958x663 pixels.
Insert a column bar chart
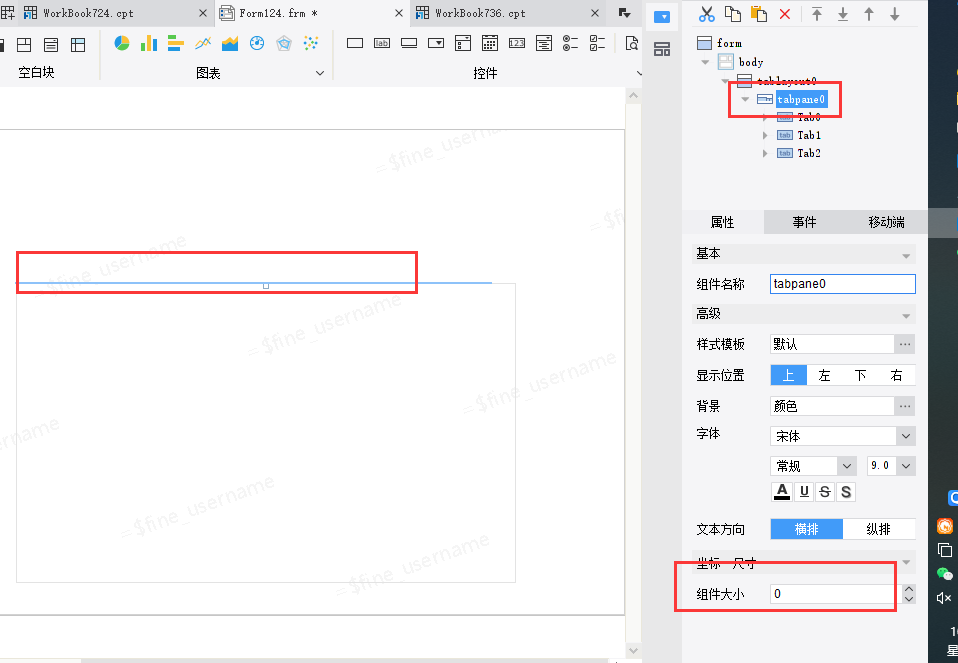148,43
